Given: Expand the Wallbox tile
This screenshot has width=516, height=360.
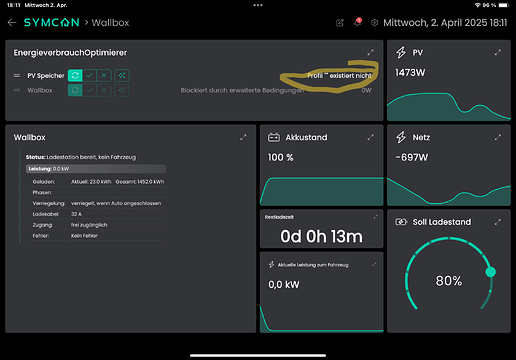Looking at the screenshot, I should [243, 137].
